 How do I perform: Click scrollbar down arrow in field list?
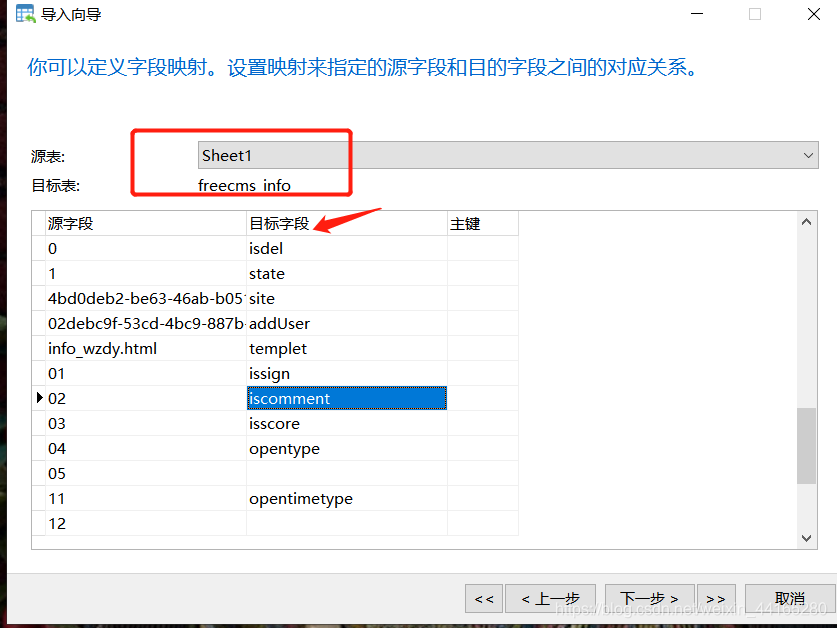click(x=807, y=538)
